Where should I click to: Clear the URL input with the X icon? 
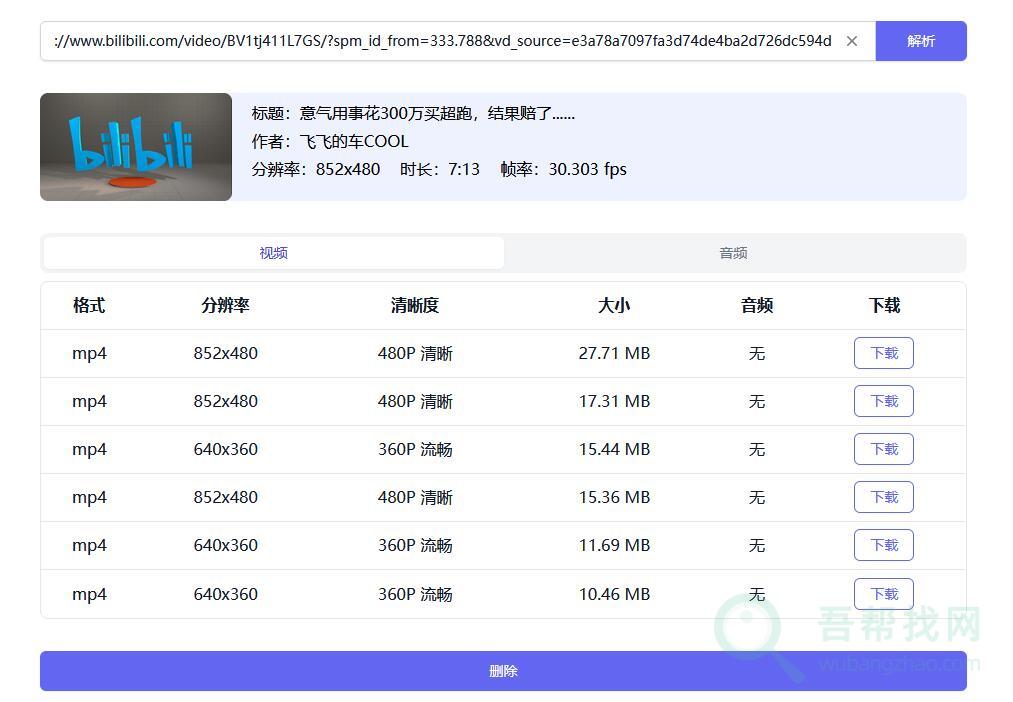851,41
